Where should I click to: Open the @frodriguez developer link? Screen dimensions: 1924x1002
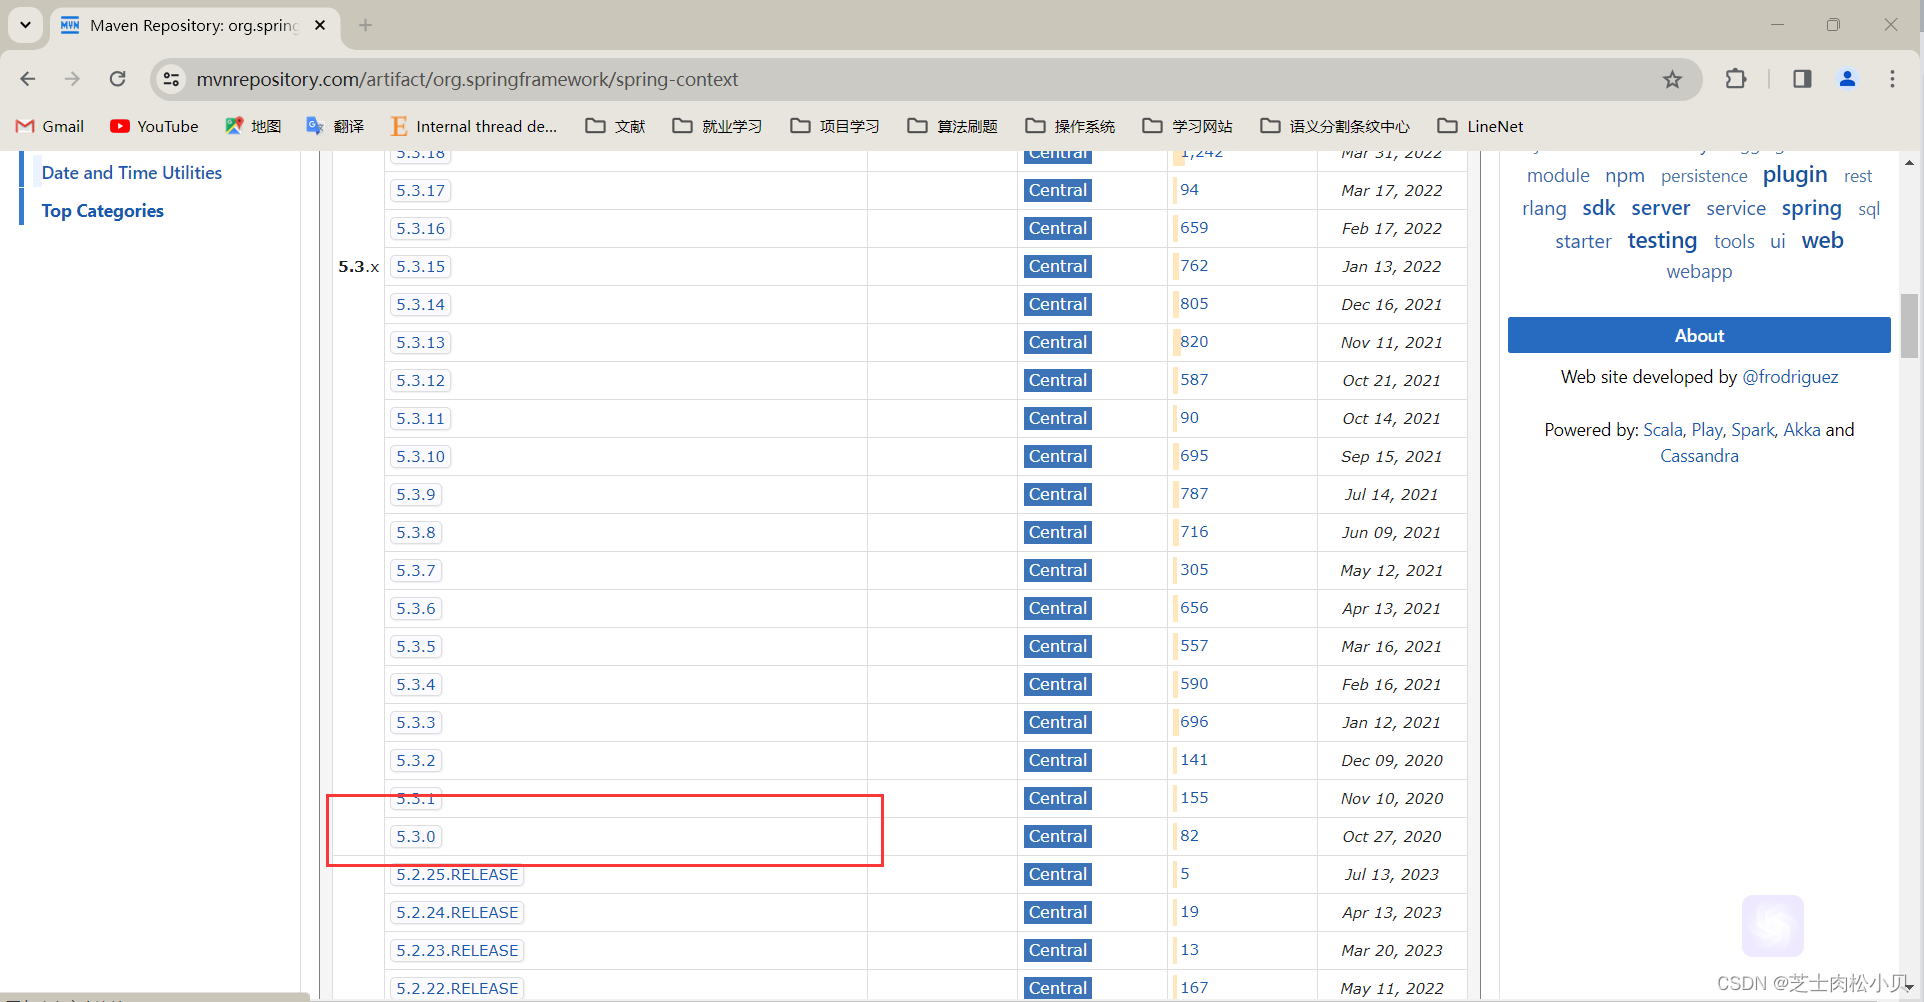click(x=1790, y=377)
